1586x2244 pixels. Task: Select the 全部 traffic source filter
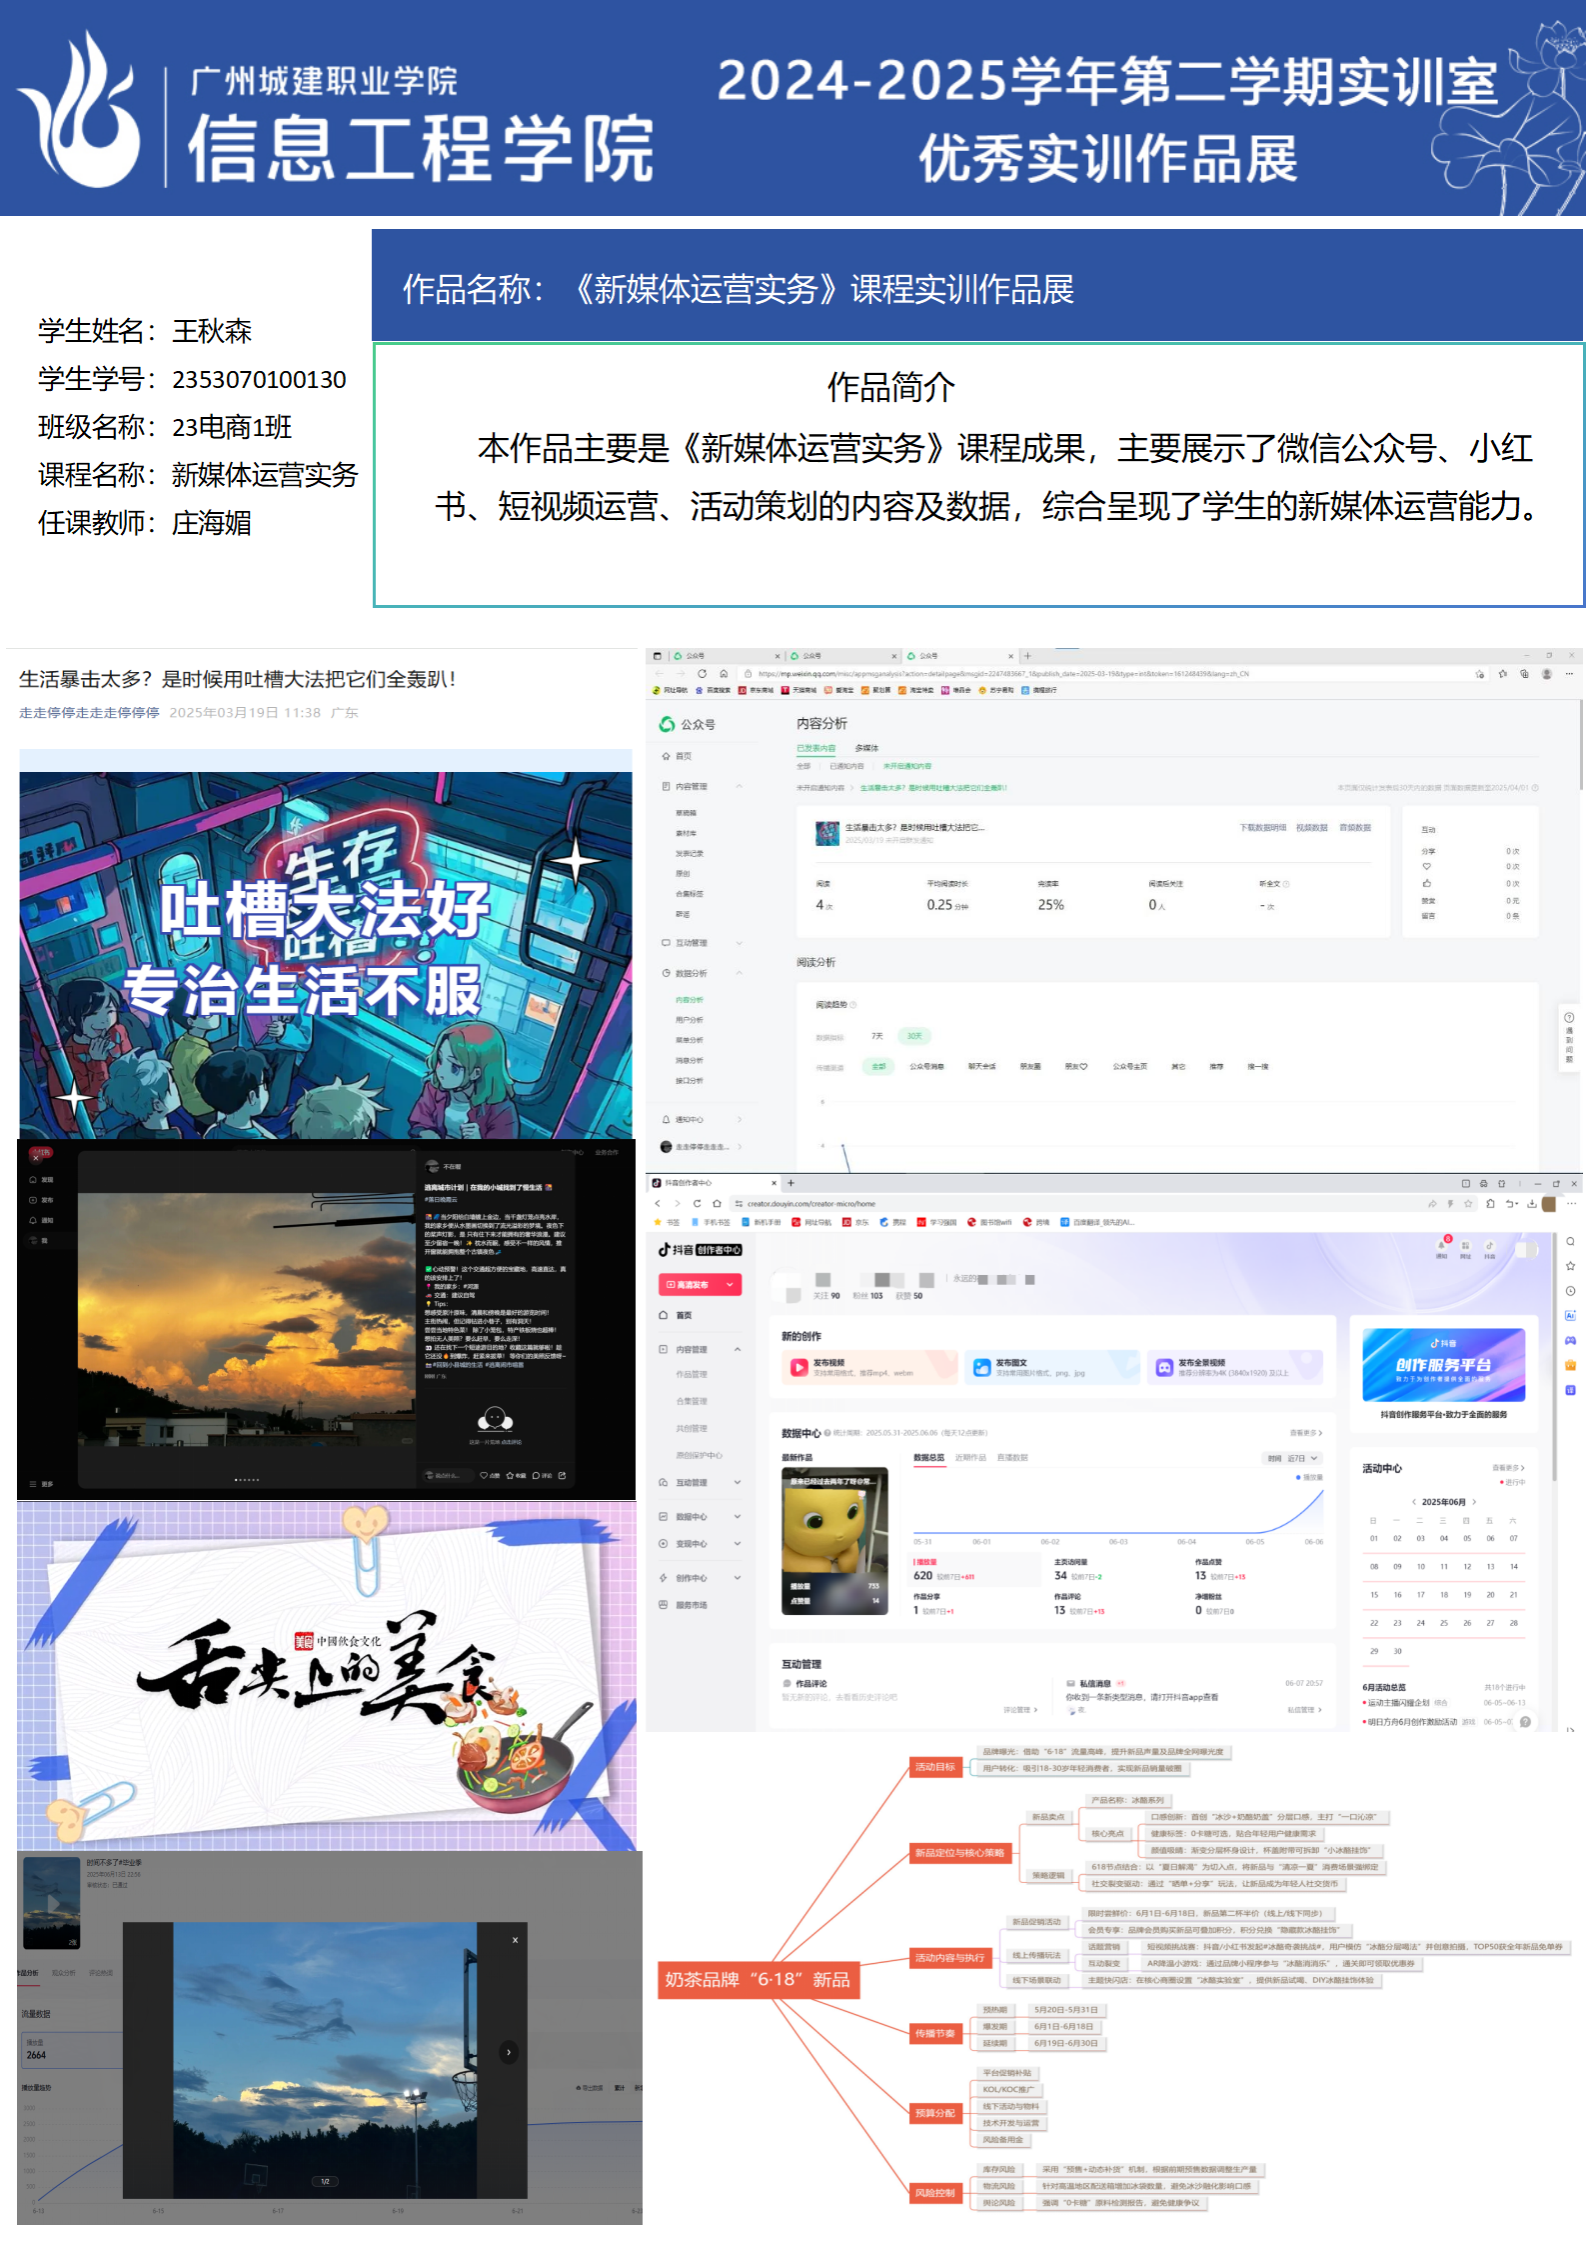coord(878,1067)
